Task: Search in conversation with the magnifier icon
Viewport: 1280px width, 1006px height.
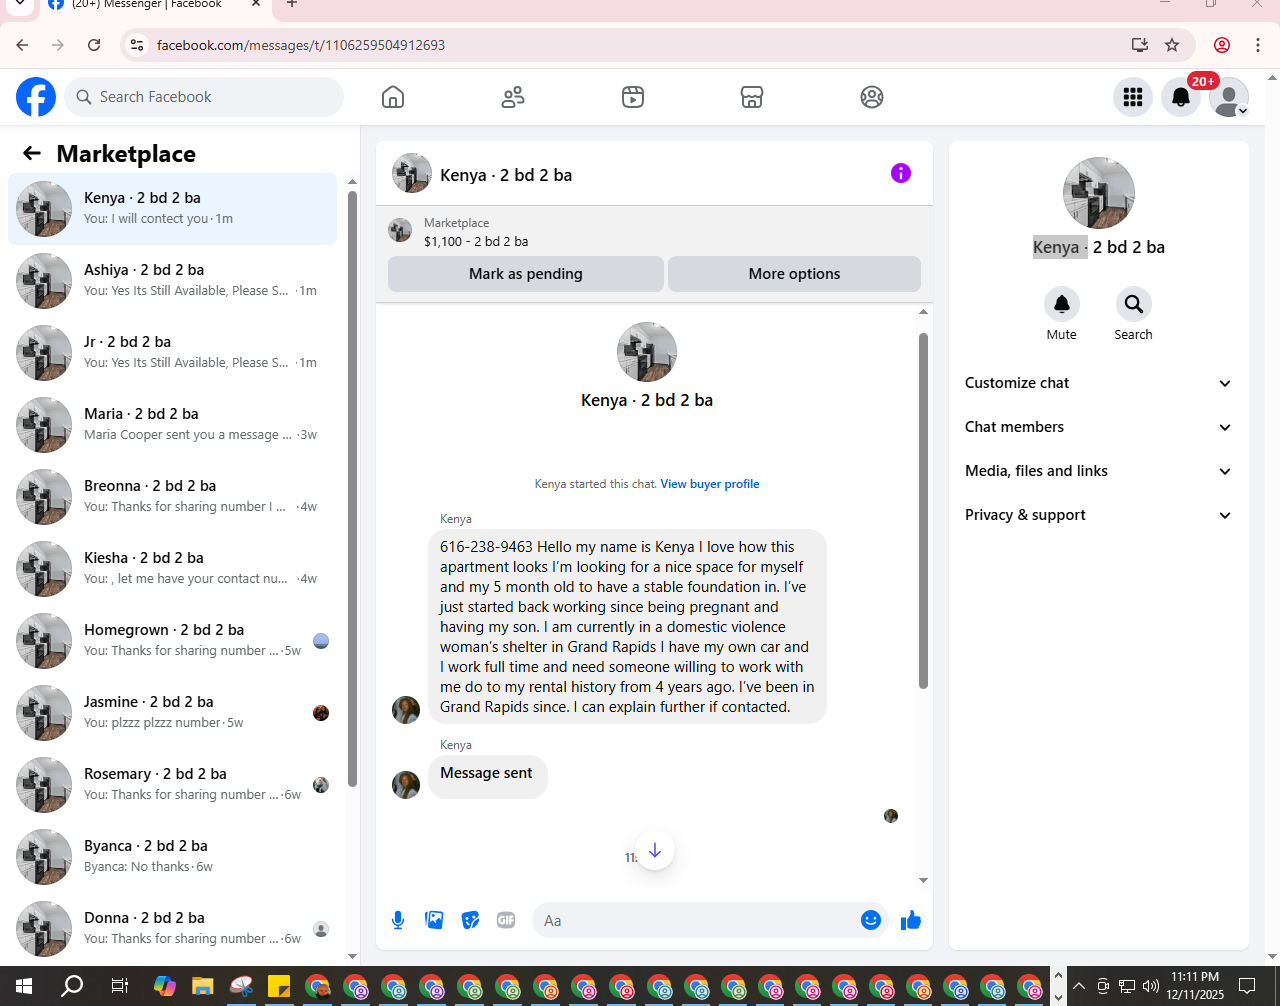Action: pyautogui.click(x=1134, y=303)
